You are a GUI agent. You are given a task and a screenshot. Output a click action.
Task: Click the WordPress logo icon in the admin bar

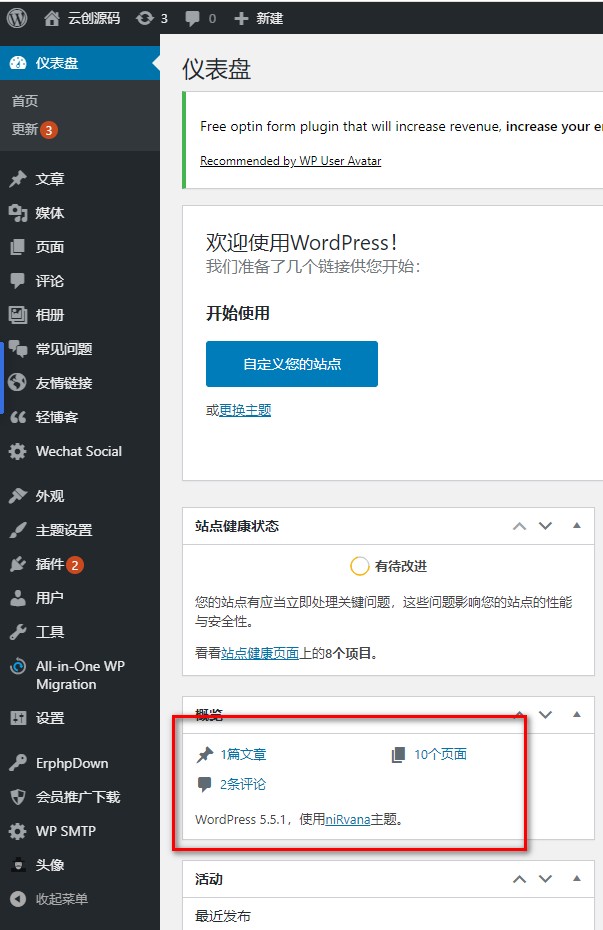pos(17,18)
